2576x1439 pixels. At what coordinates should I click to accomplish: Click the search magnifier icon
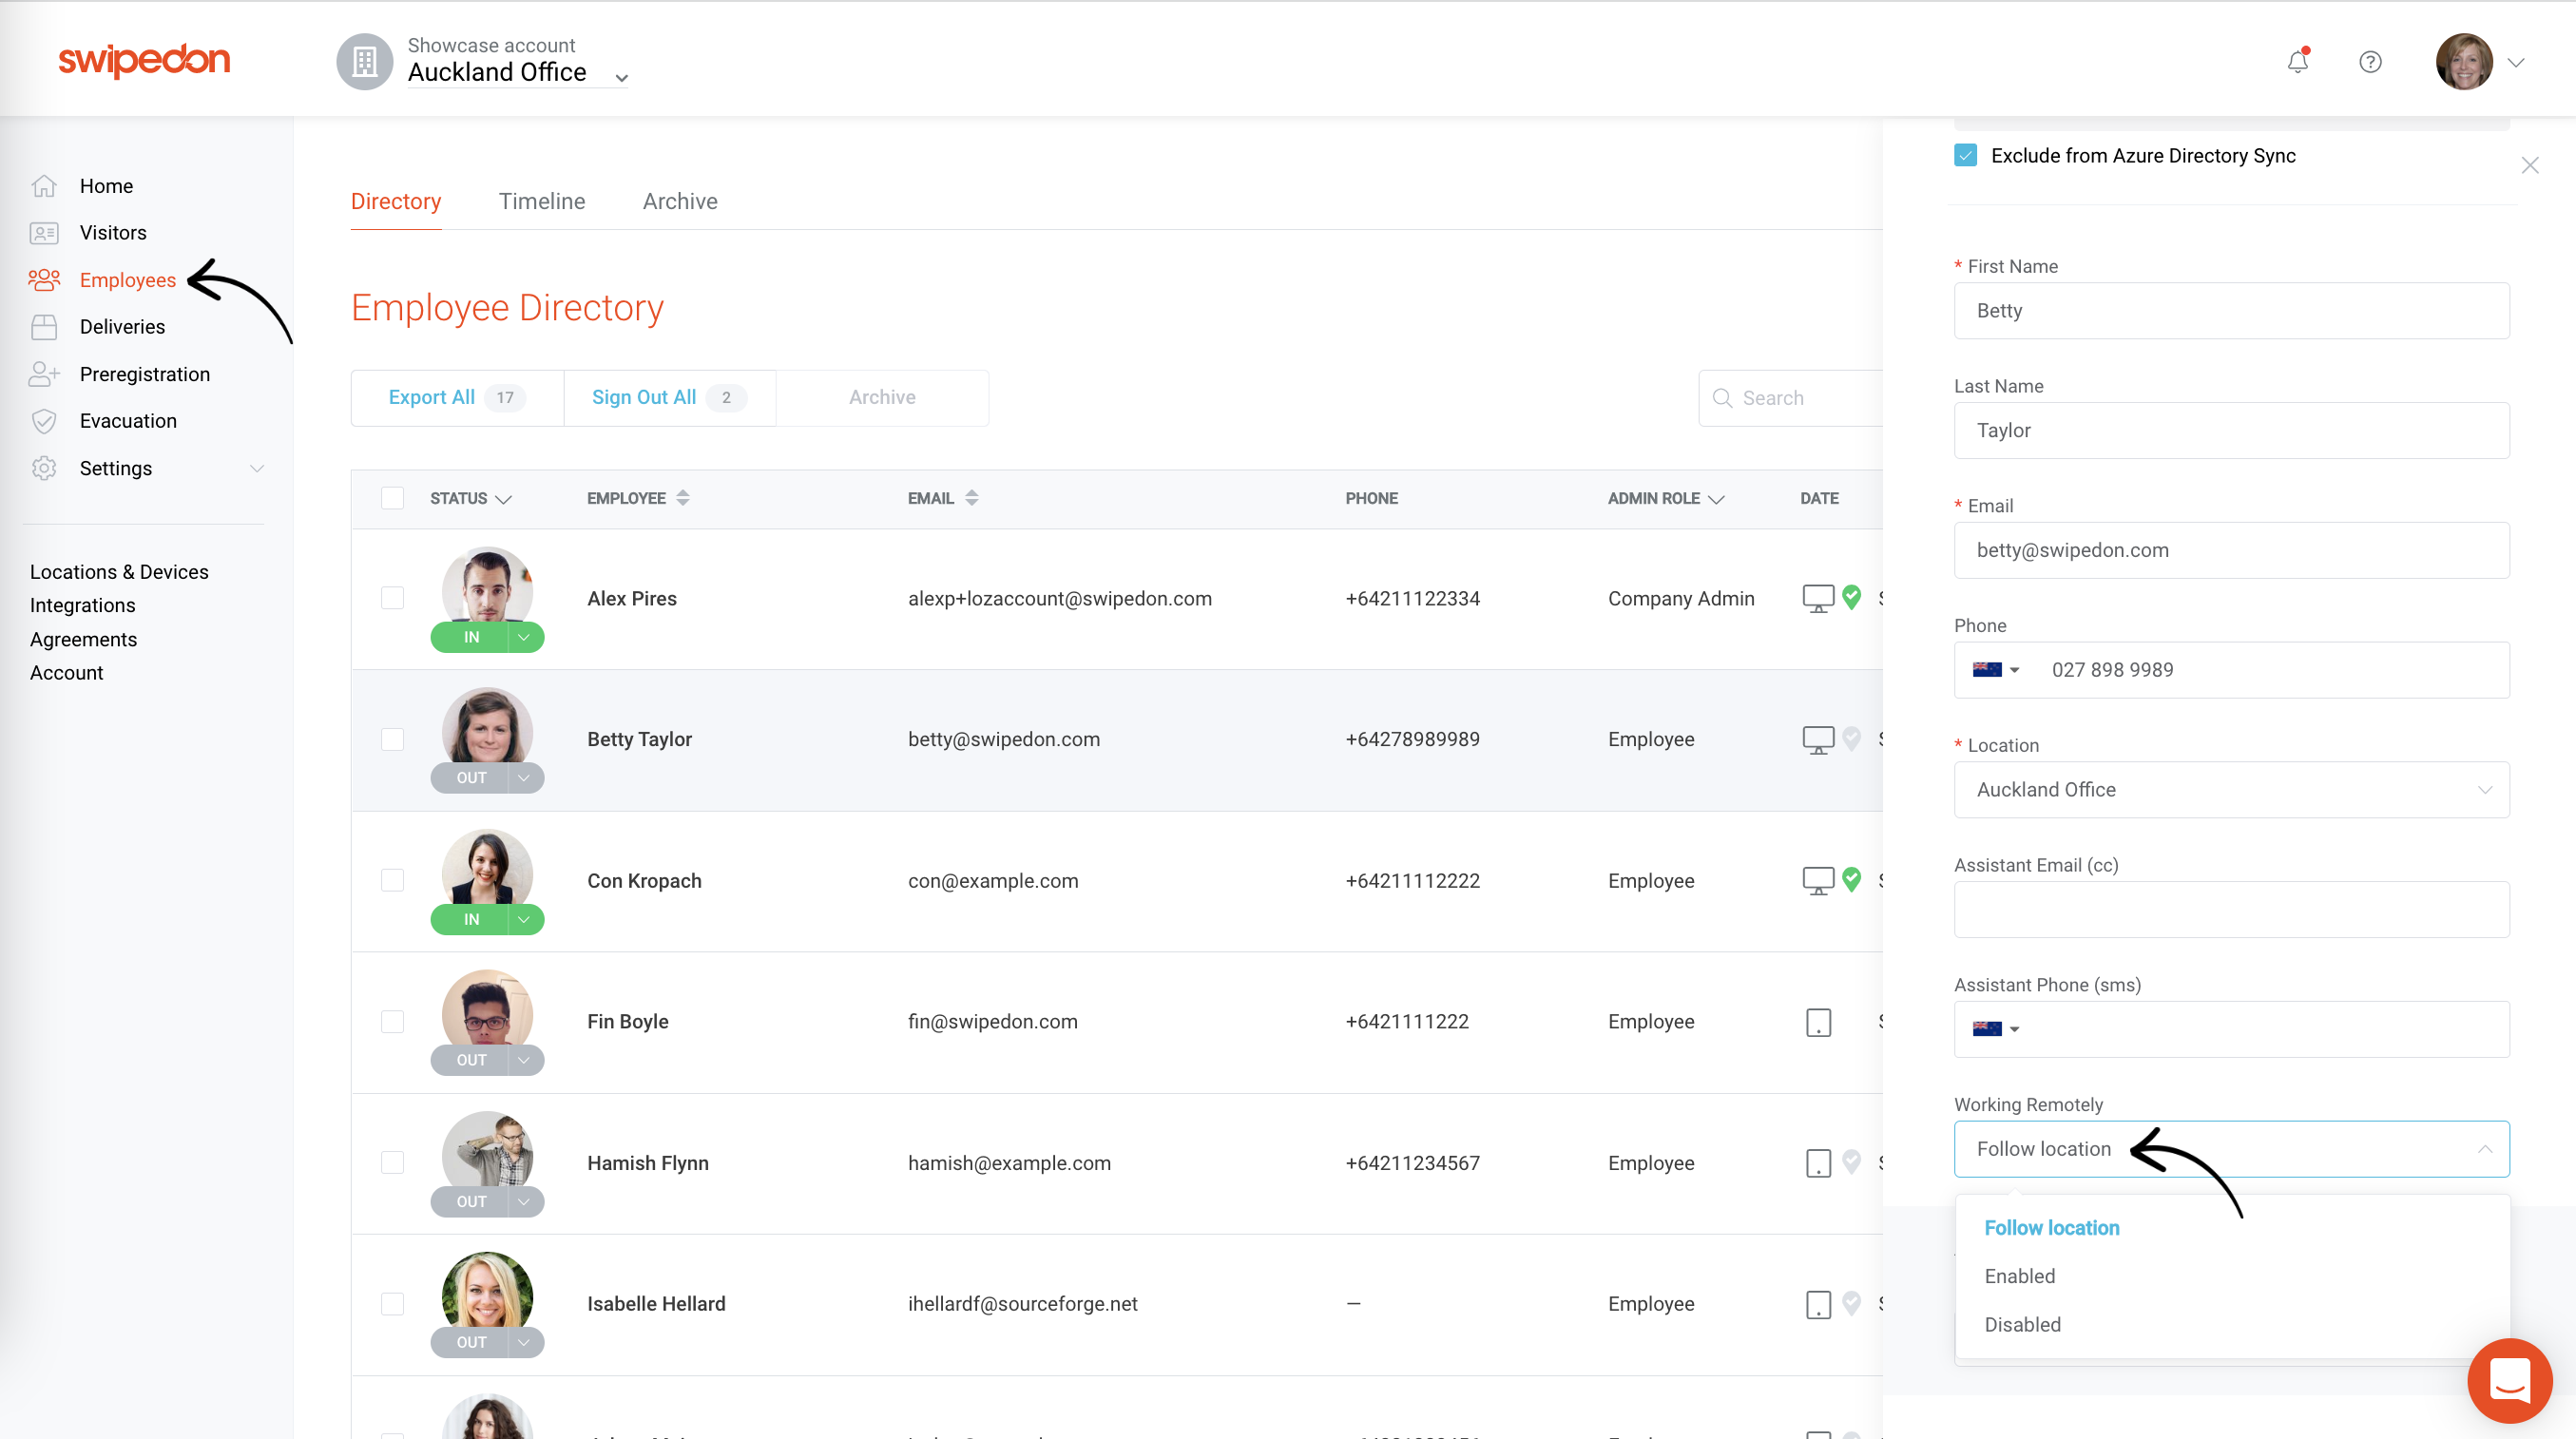[1722, 398]
